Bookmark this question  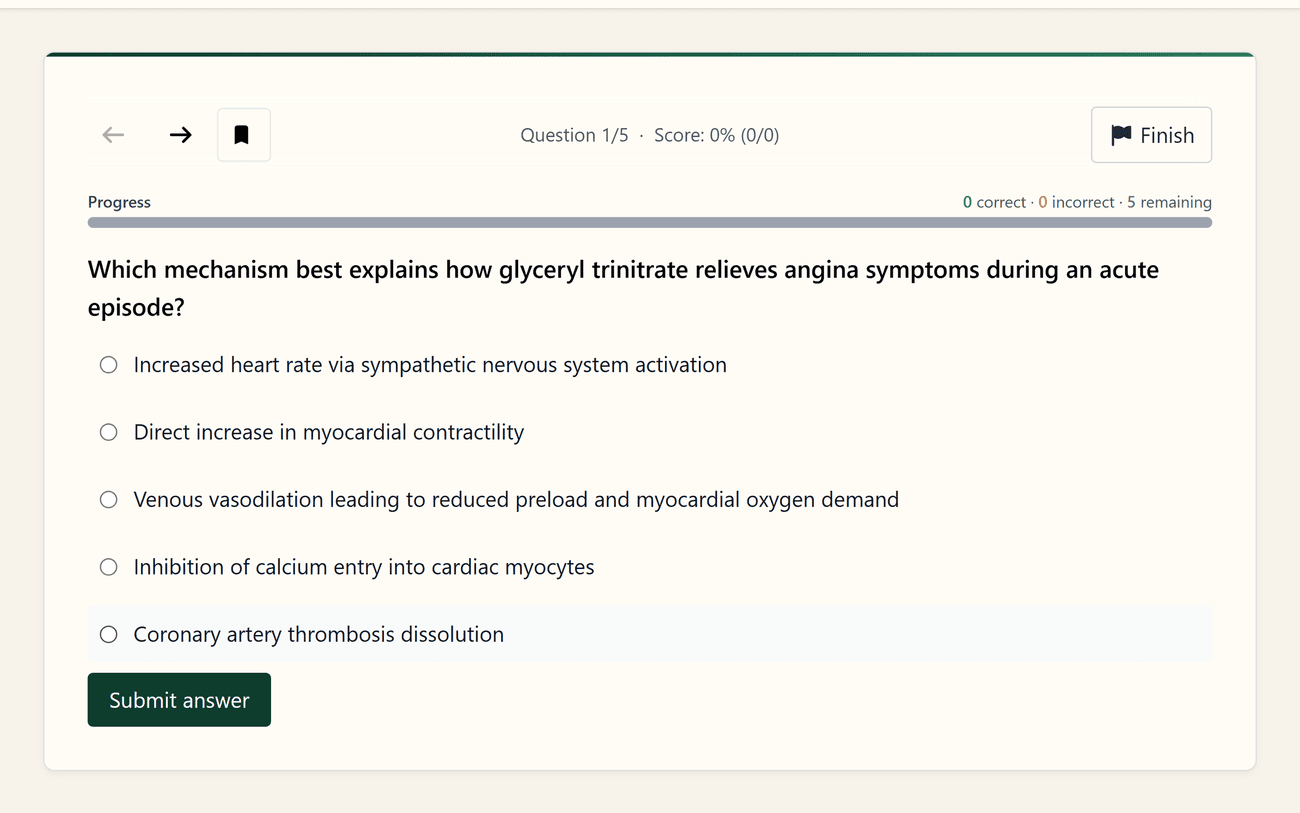click(x=244, y=135)
